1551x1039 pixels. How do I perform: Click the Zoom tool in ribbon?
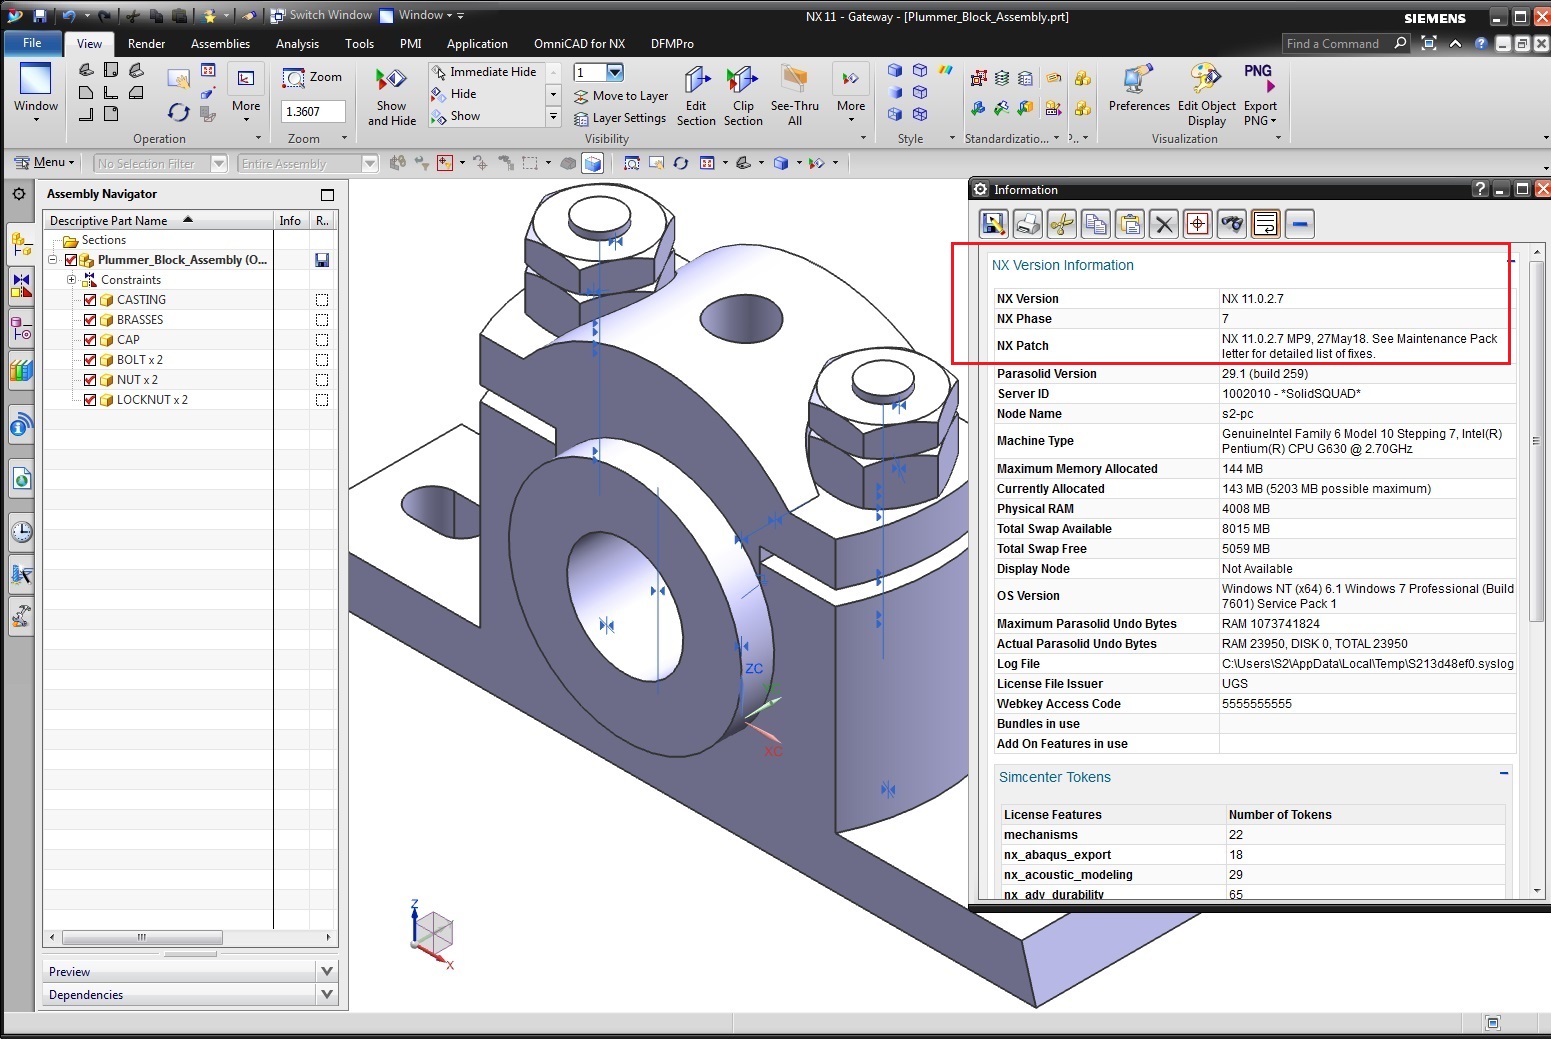[x=313, y=77]
